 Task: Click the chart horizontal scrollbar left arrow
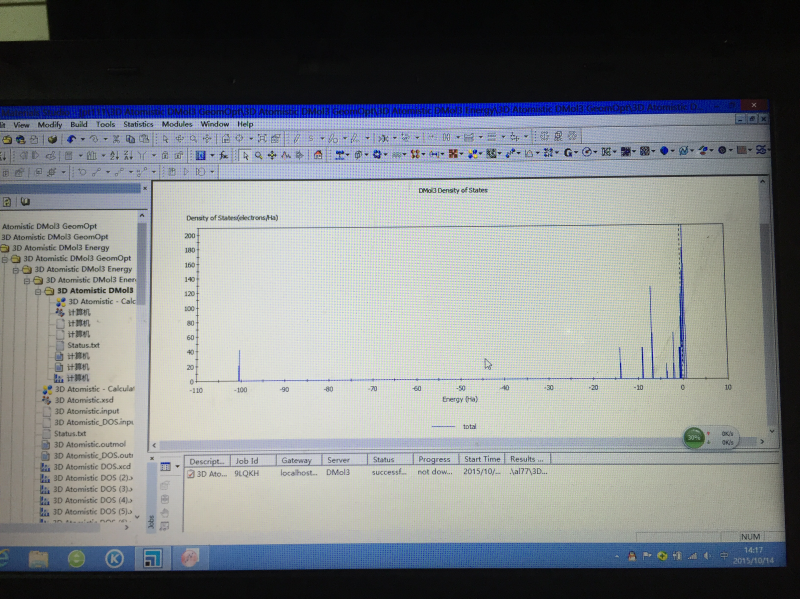click(x=155, y=445)
